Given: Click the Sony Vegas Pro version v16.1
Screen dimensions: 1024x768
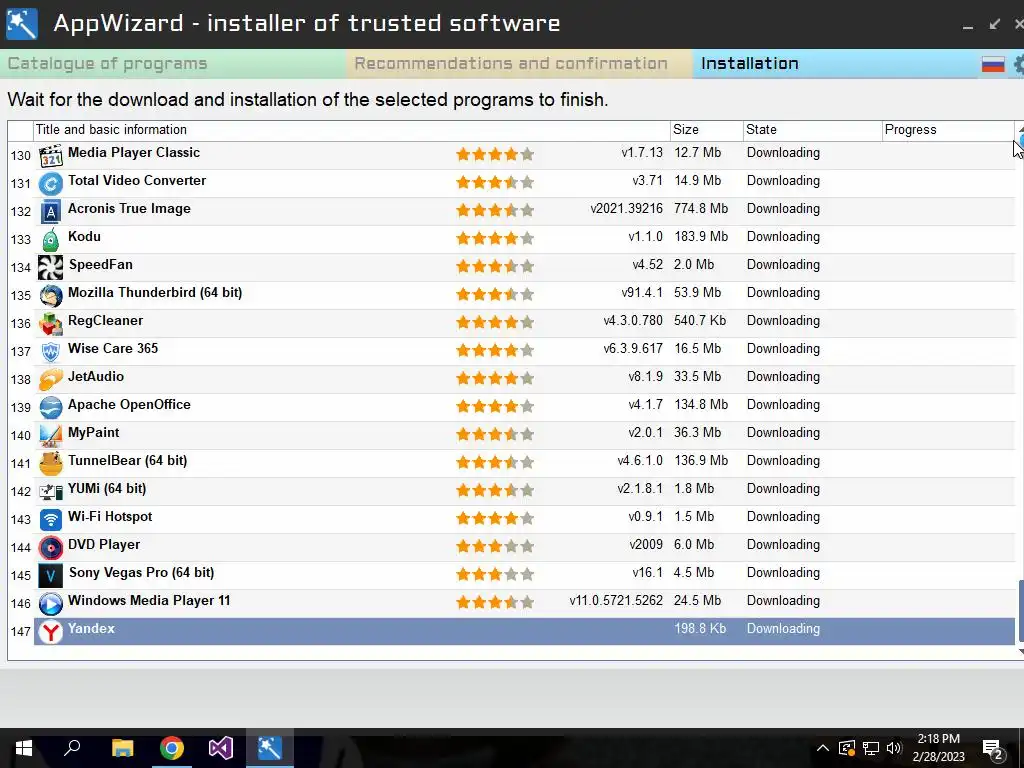Looking at the screenshot, I should point(647,573).
